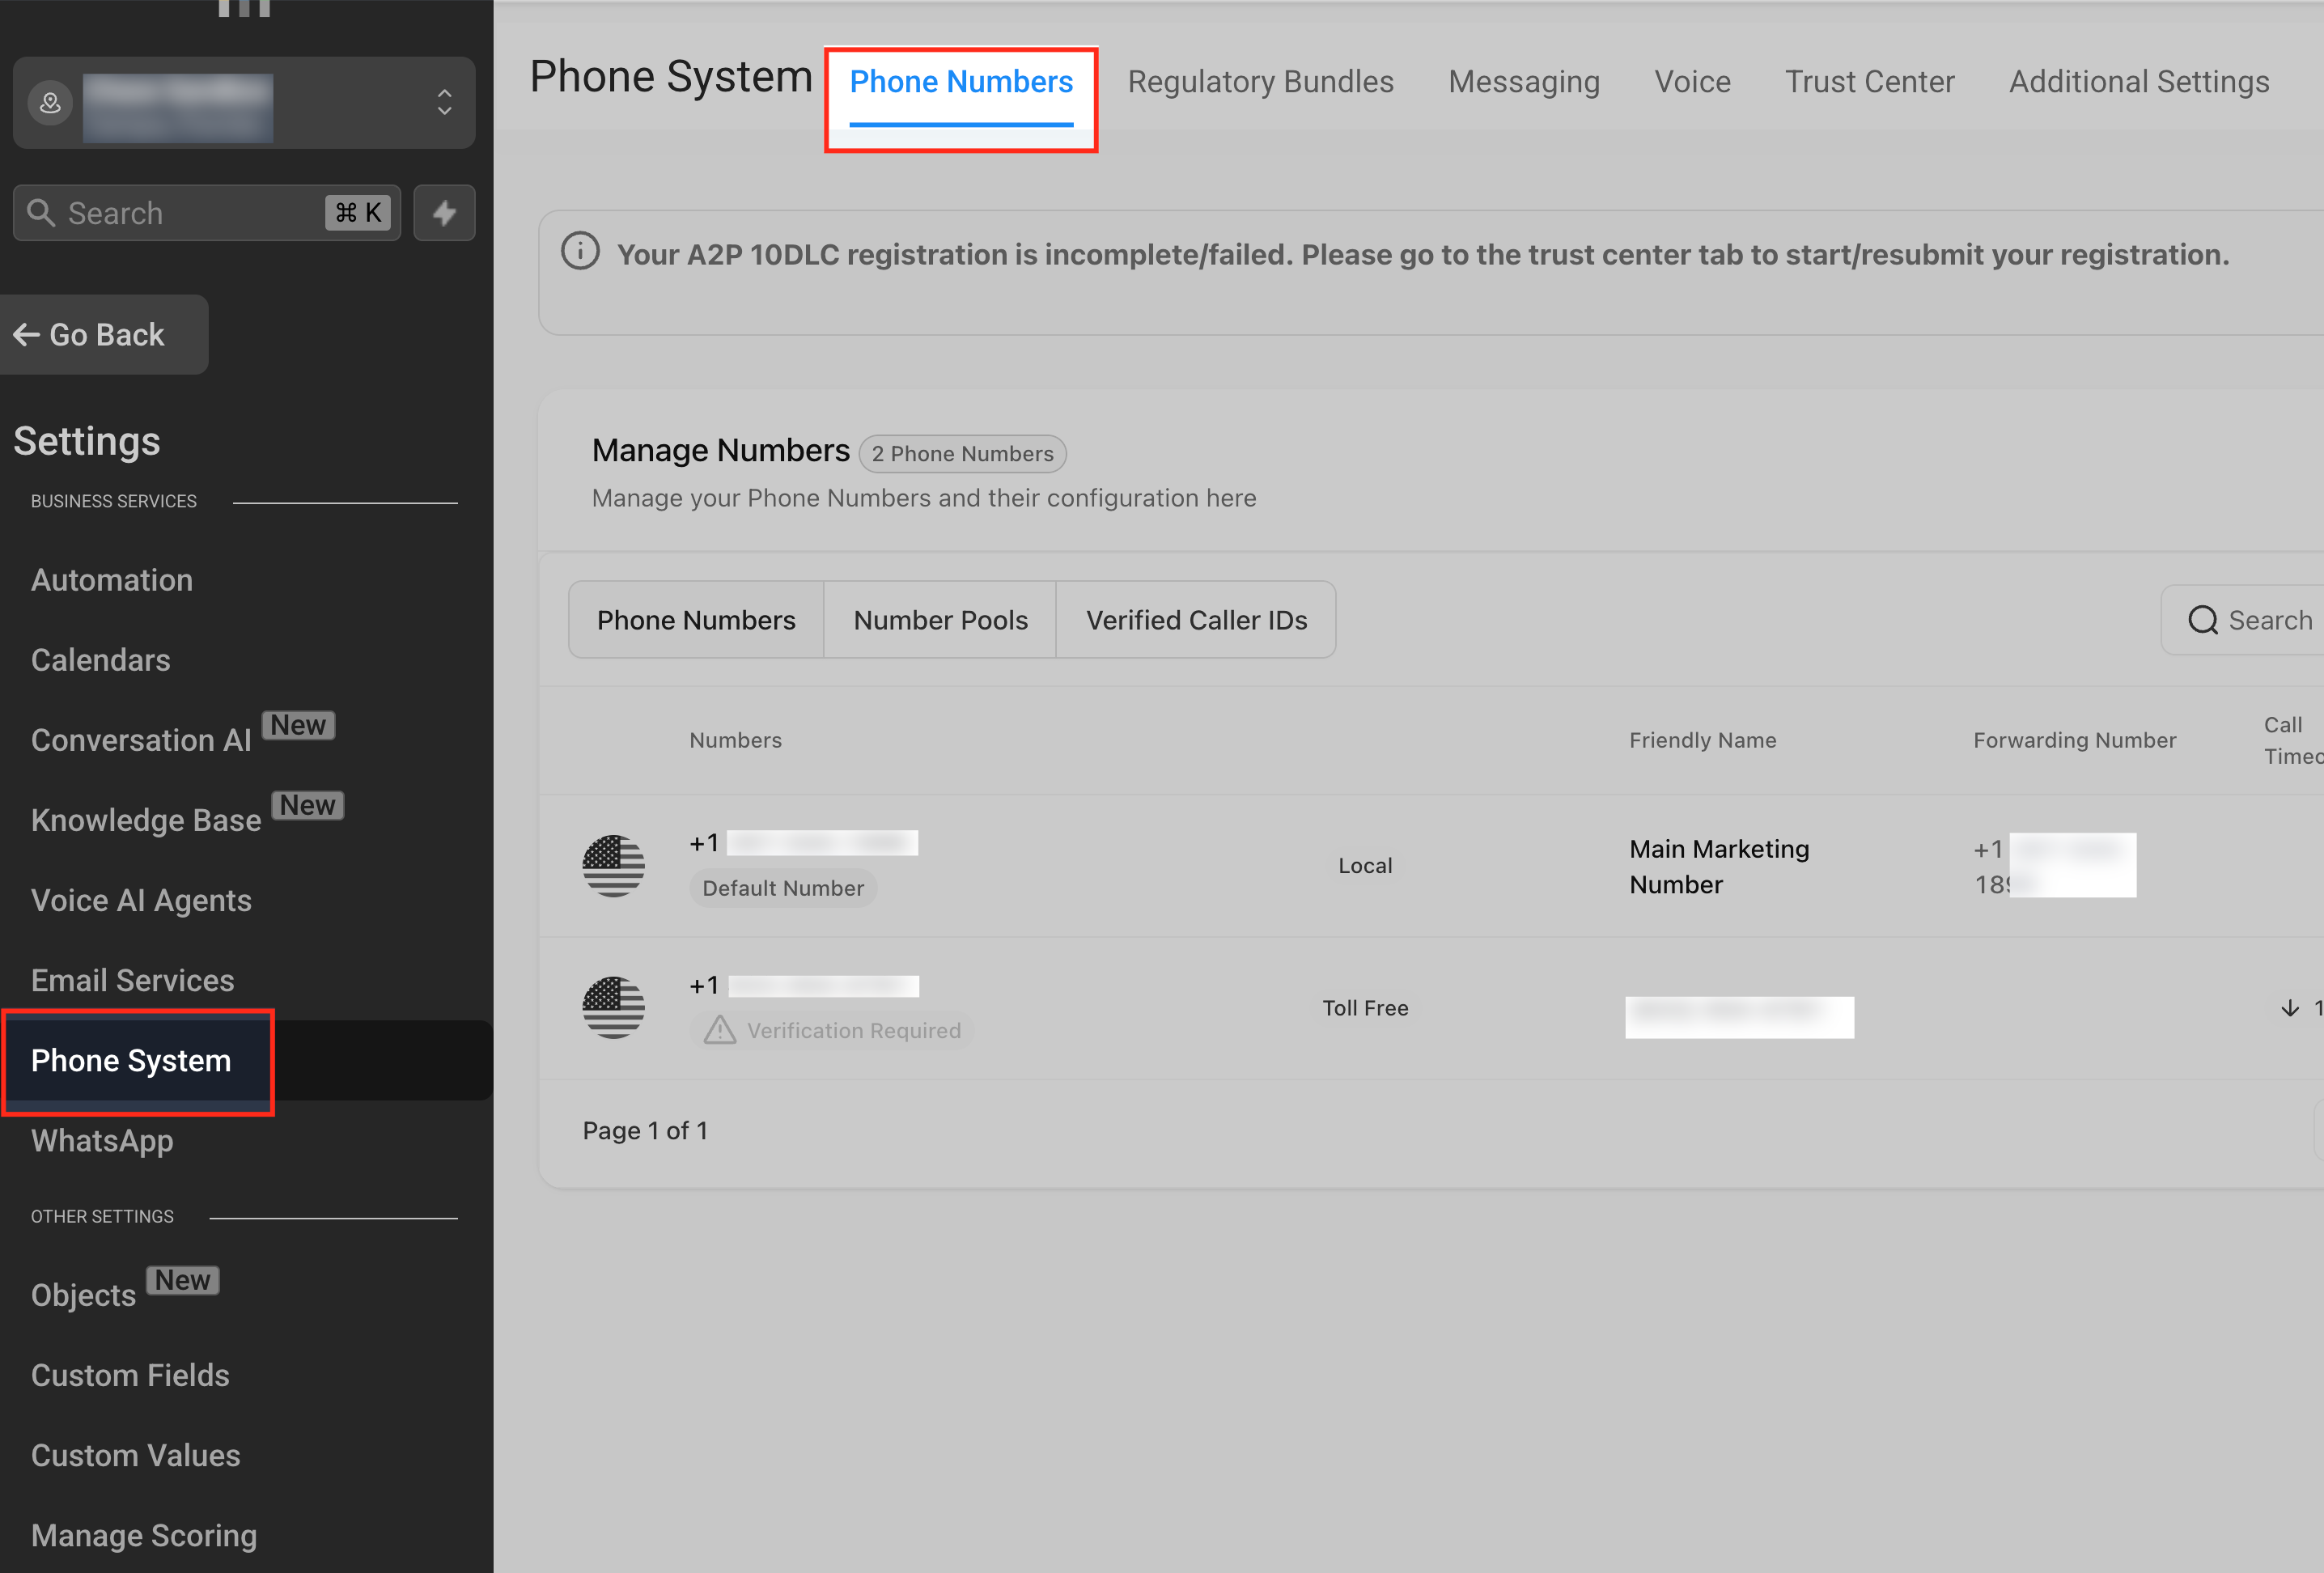
Task: Expand the account switcher chevrons
Action: (x=445, y=103)
